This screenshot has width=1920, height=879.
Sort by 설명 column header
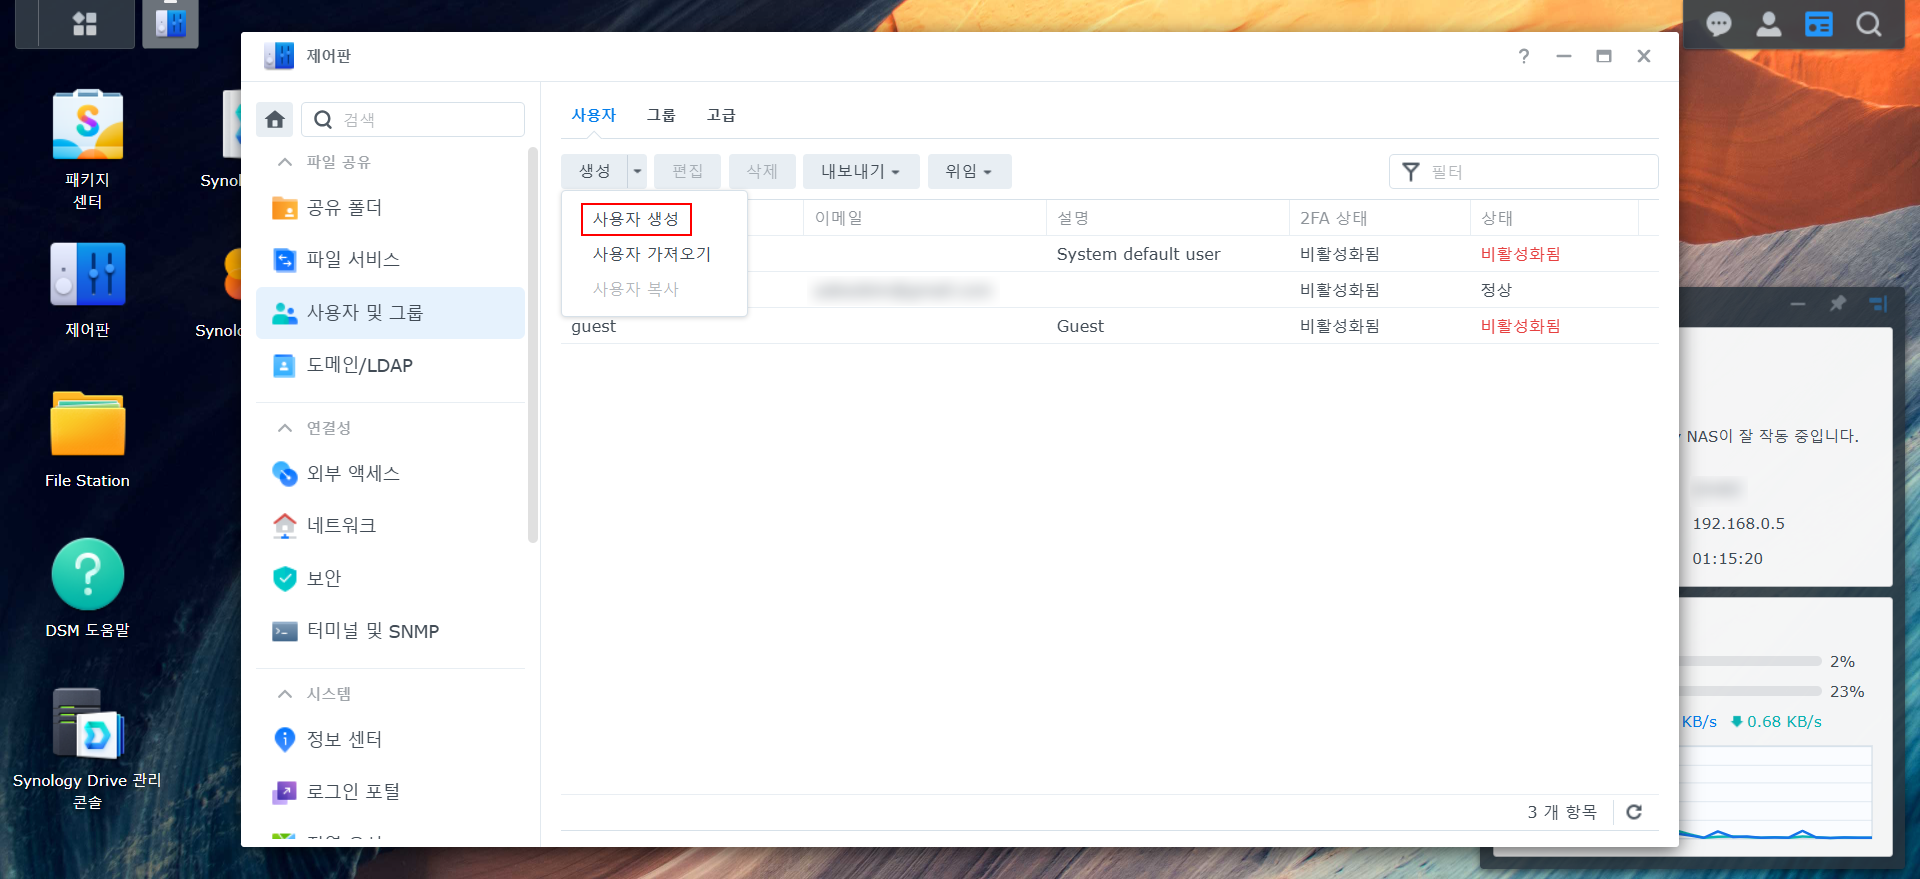pyautogui.click(x=1168, y=218)
